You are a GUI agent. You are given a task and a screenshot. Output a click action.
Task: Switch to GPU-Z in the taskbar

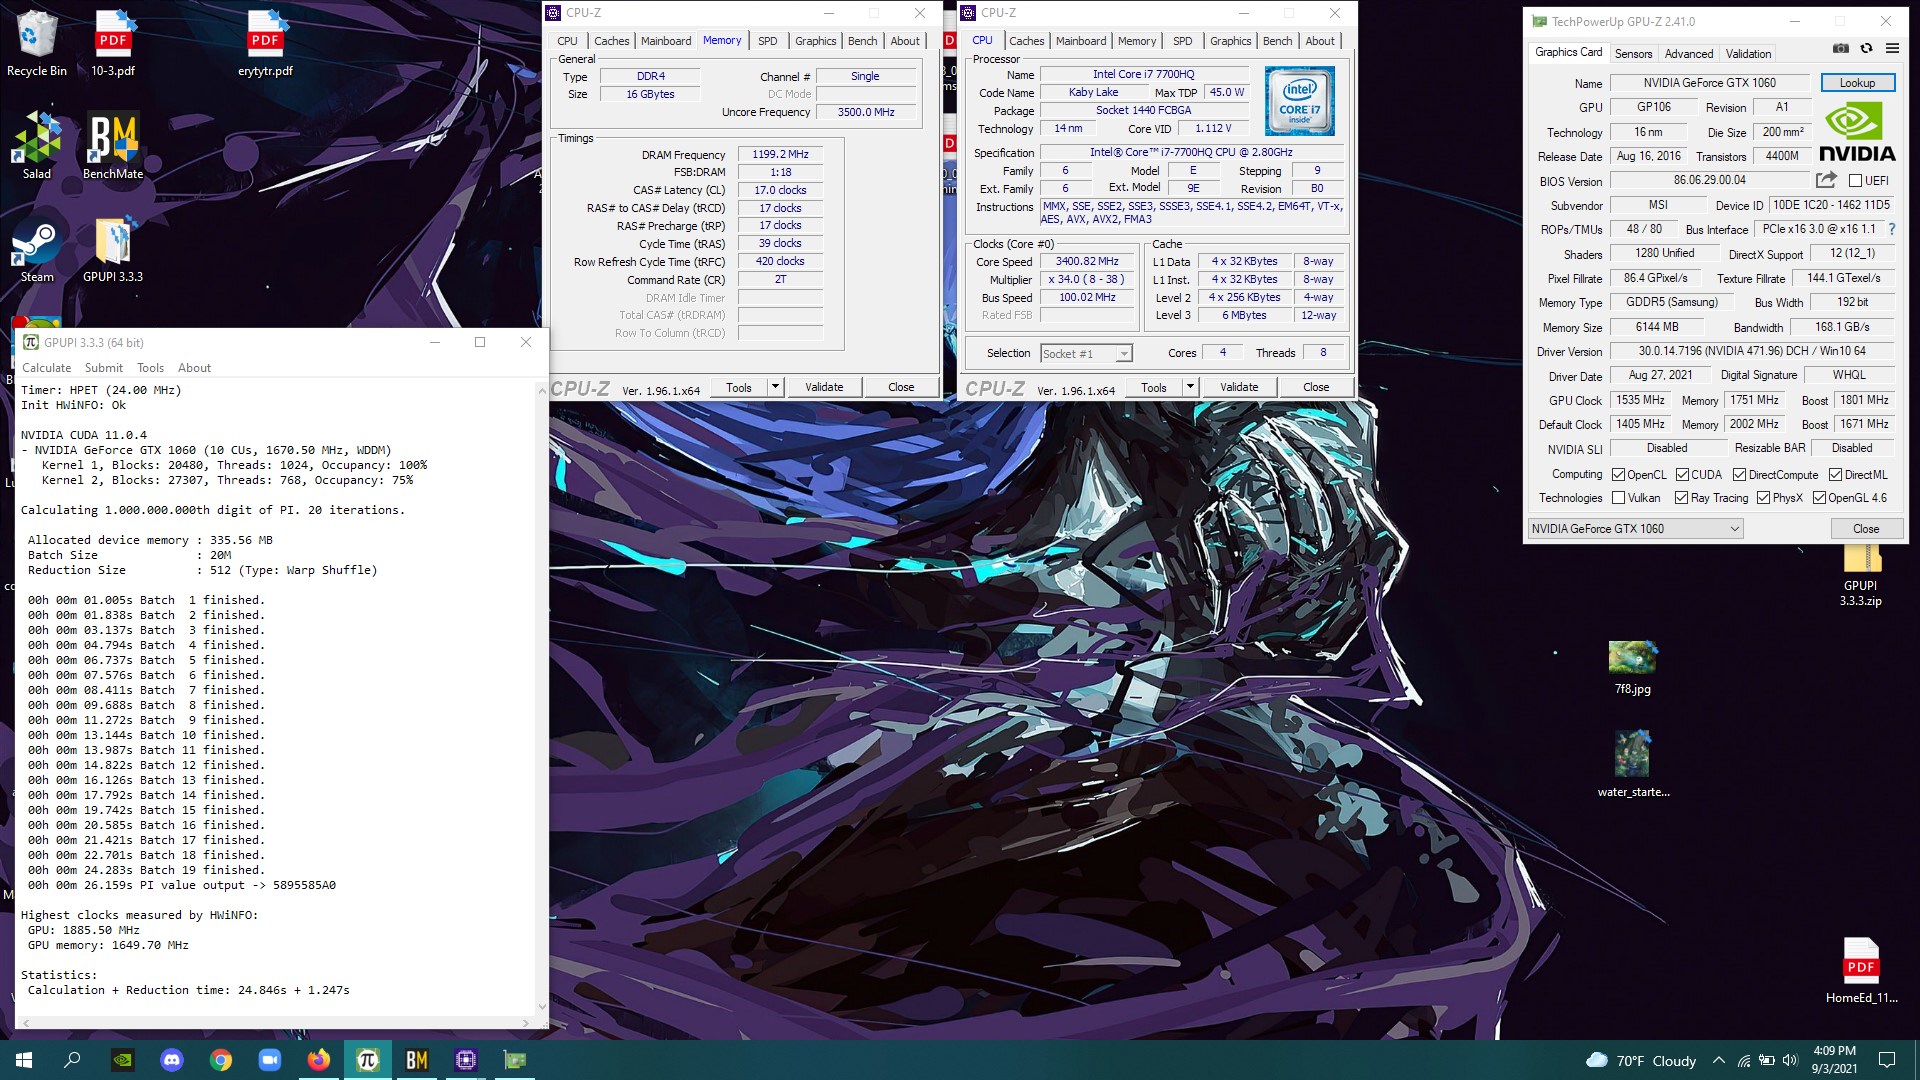(514, 1060)
